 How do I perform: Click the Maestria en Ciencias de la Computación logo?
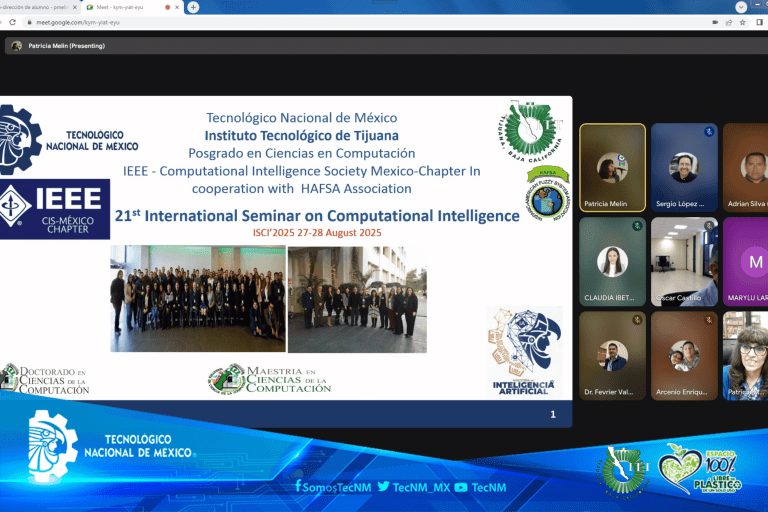click(x=269, y=379)
